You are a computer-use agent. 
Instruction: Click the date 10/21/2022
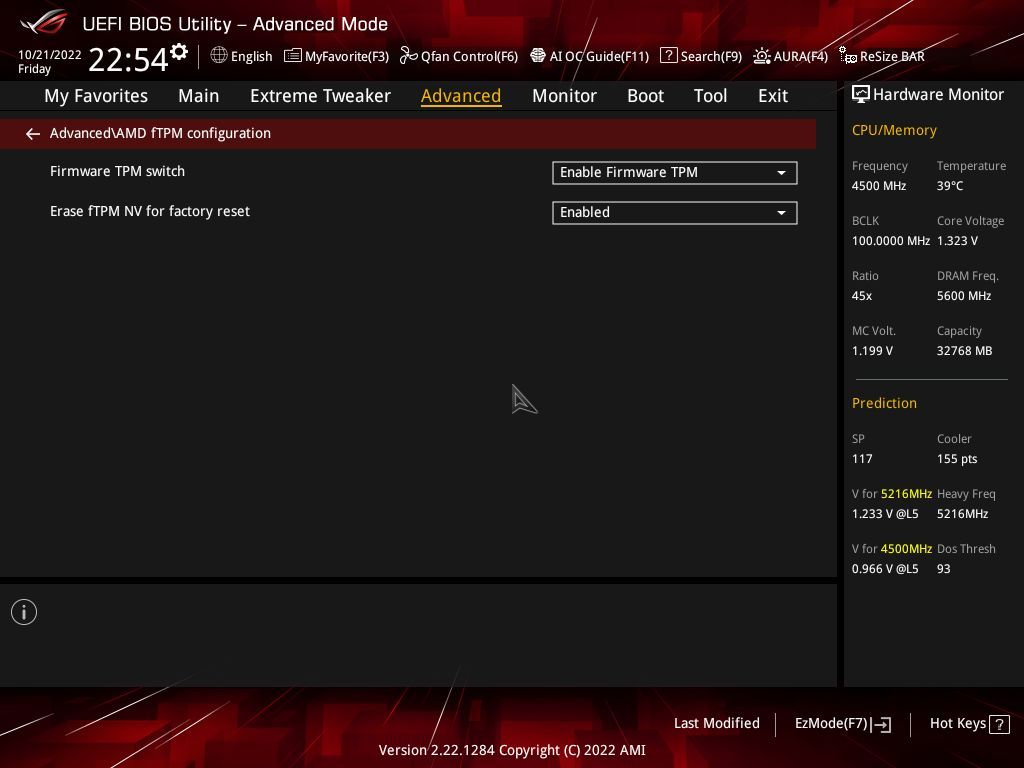pyautogui.click(x=50, y=55)
